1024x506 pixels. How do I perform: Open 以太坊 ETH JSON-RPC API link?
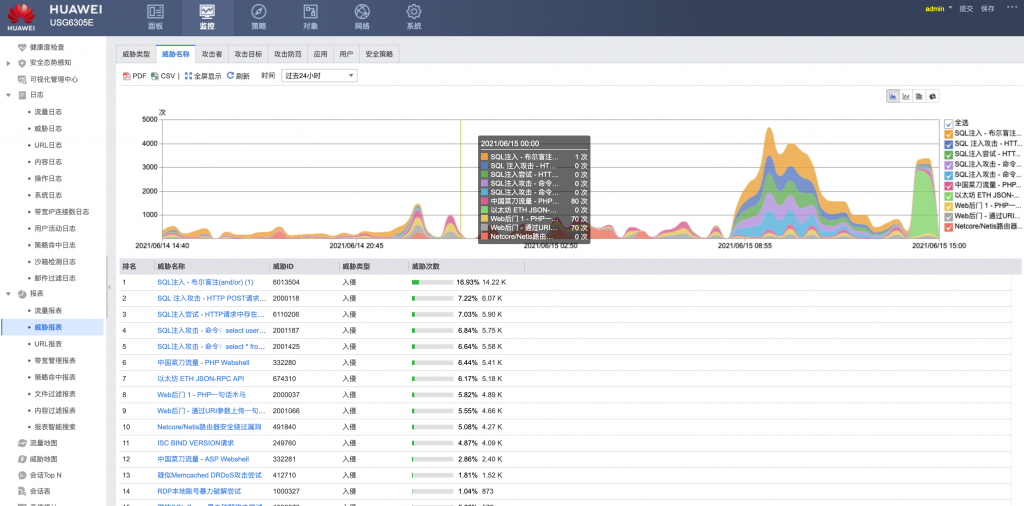tap(200, 378)
